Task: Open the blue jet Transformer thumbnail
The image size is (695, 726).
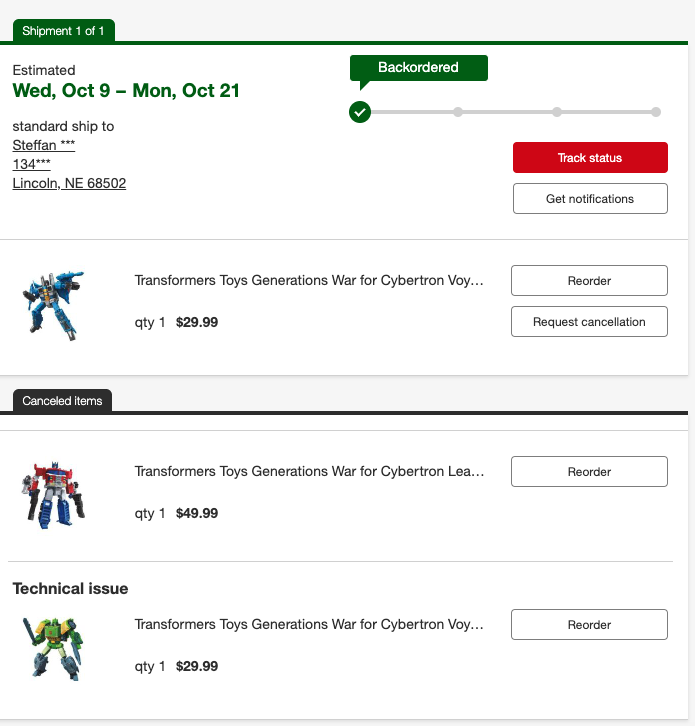Action: coord(55,304)
